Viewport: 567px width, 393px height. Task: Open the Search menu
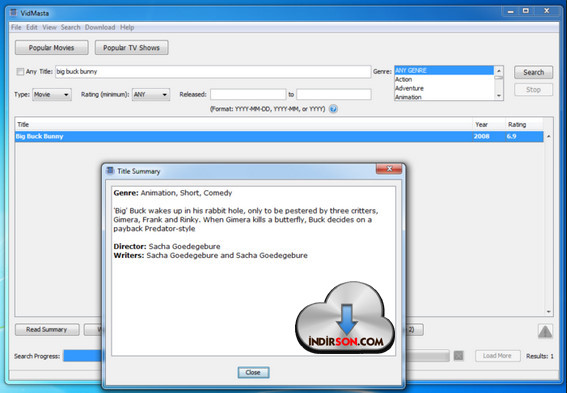71,27
